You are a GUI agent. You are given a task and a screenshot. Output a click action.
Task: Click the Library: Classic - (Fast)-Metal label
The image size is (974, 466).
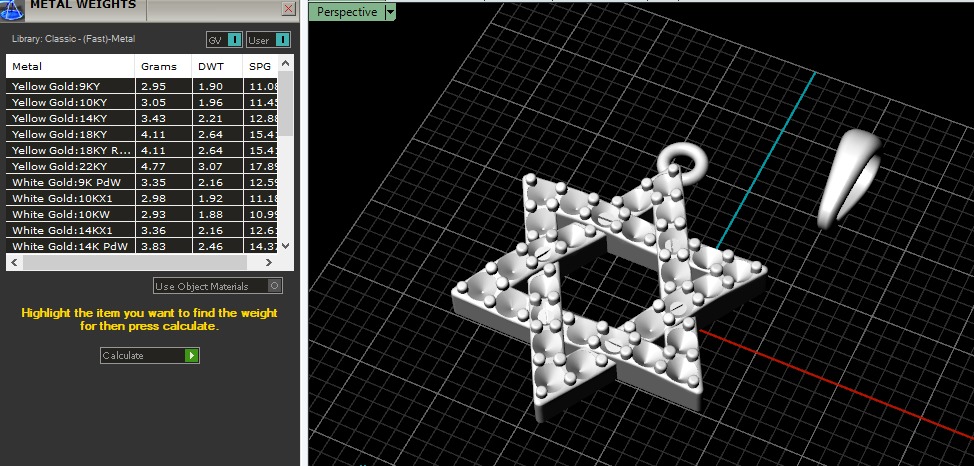coord(73,39)
